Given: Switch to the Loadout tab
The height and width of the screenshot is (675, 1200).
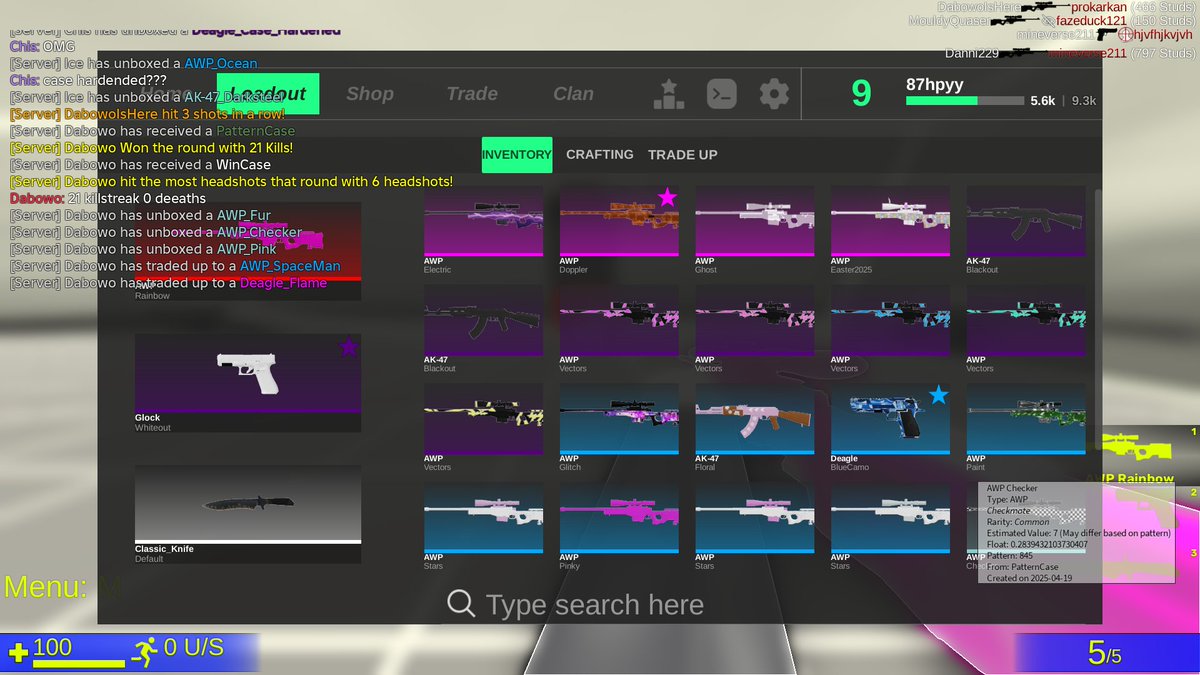Looking at the screenshot, I should click(268, 94).
